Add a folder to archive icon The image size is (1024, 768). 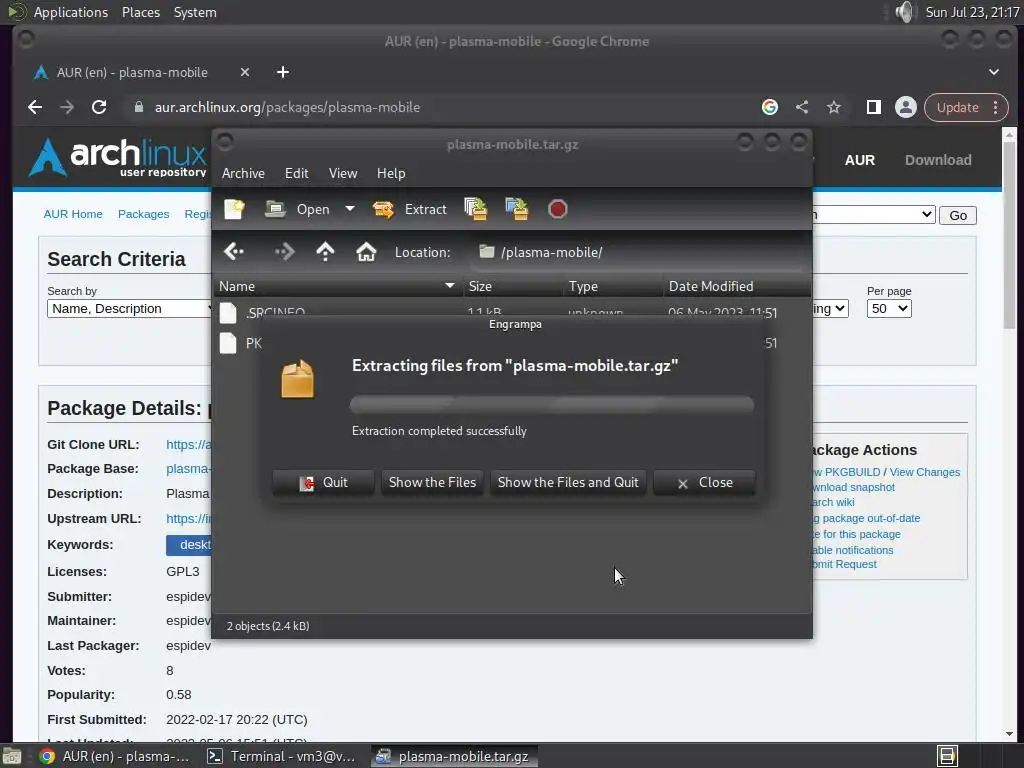tap(517, 209)
